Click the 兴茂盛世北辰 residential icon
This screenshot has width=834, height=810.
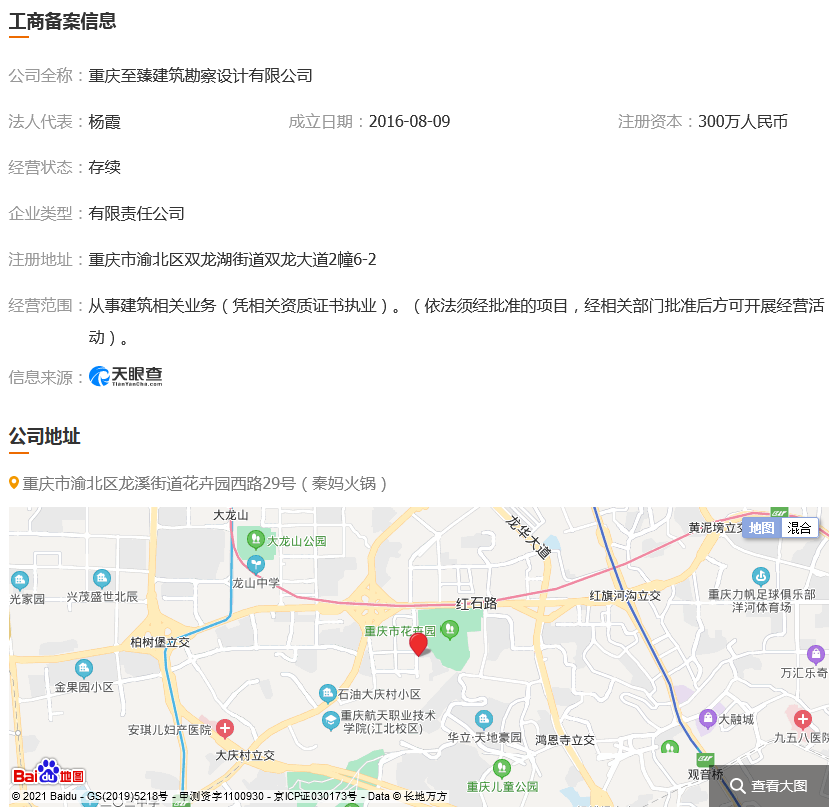(102, 578)
